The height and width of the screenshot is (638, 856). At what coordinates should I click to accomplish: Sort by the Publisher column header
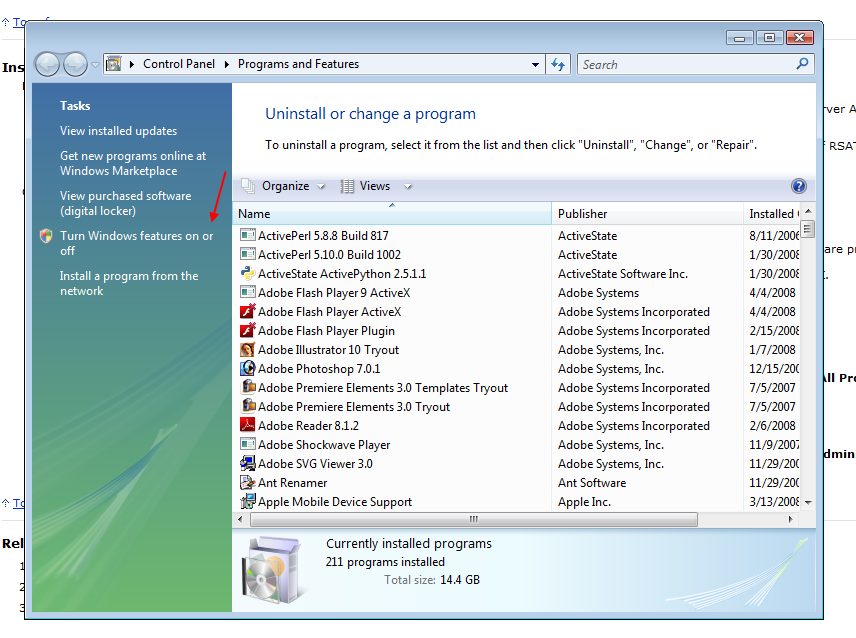(647, 213)
